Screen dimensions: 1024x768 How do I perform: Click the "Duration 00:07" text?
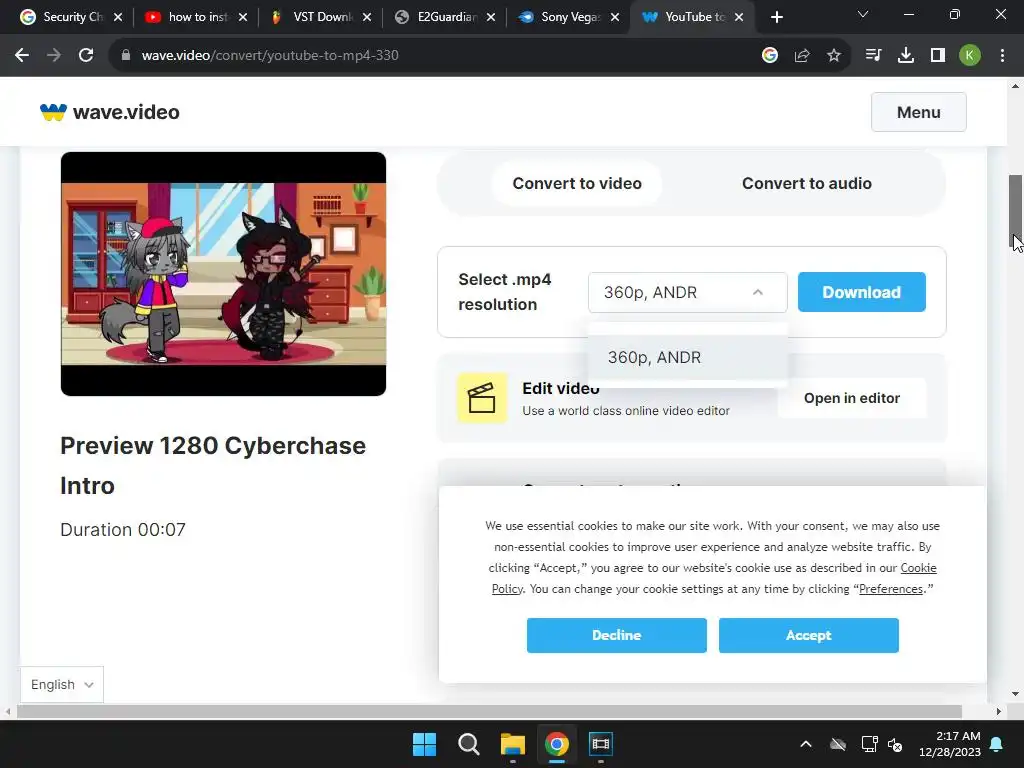click(x=123, y=530)
